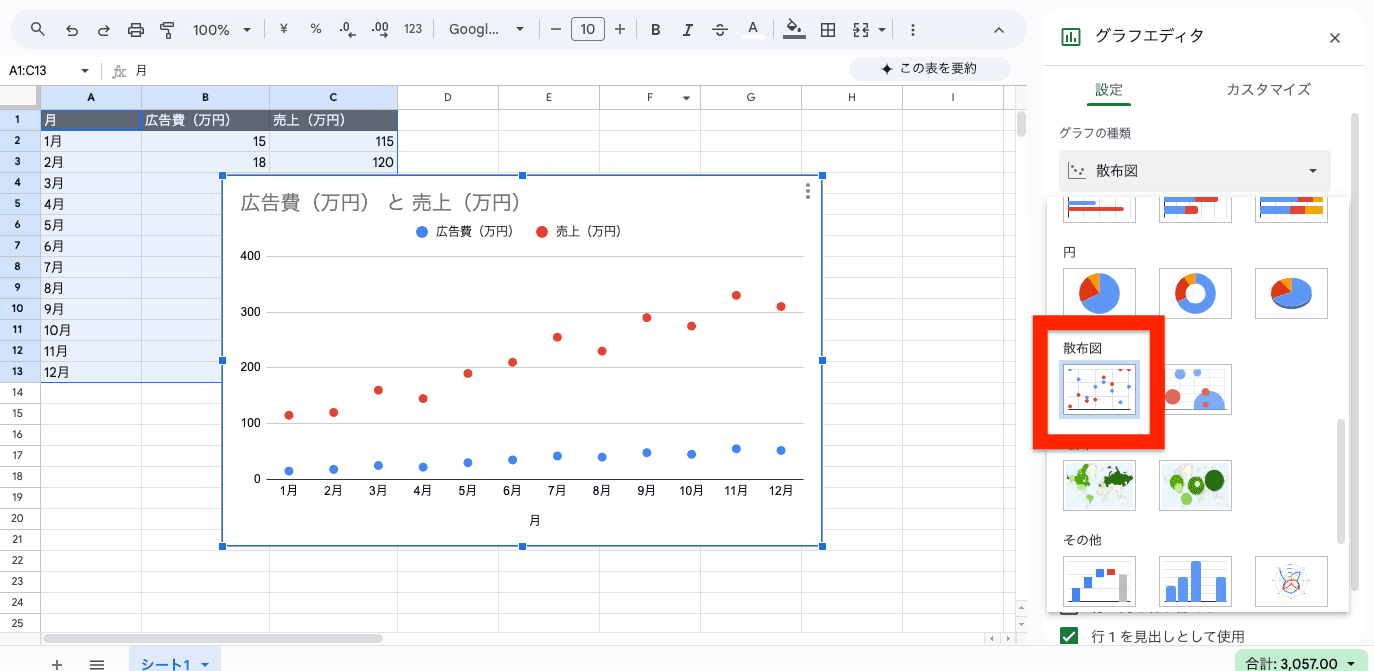Image resolution: width=1374 pixels, height=671 pixels.
Task: Toggle bold formatting
Action: (x=656, y=30)
